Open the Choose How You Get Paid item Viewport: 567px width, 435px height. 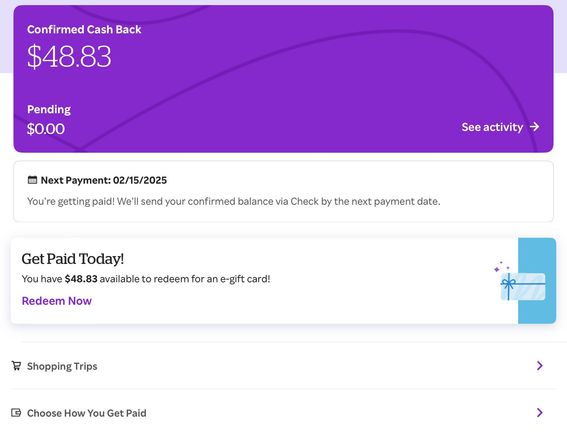click(x=283, y=413)
